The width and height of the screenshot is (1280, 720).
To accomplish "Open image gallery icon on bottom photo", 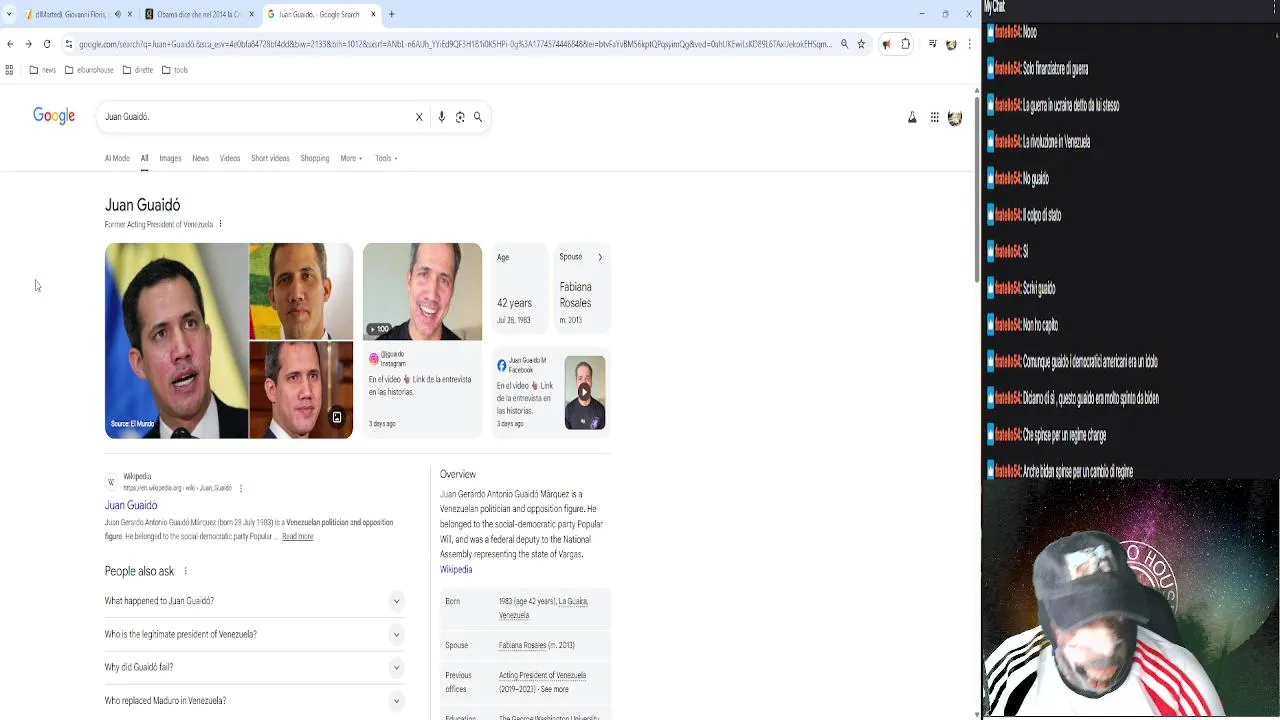I will (x=337, y=418).
